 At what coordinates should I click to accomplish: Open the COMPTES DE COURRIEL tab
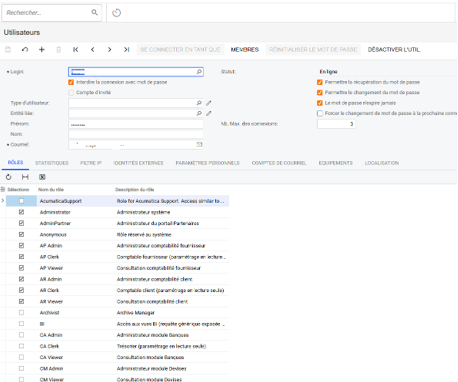coord(279,163)
